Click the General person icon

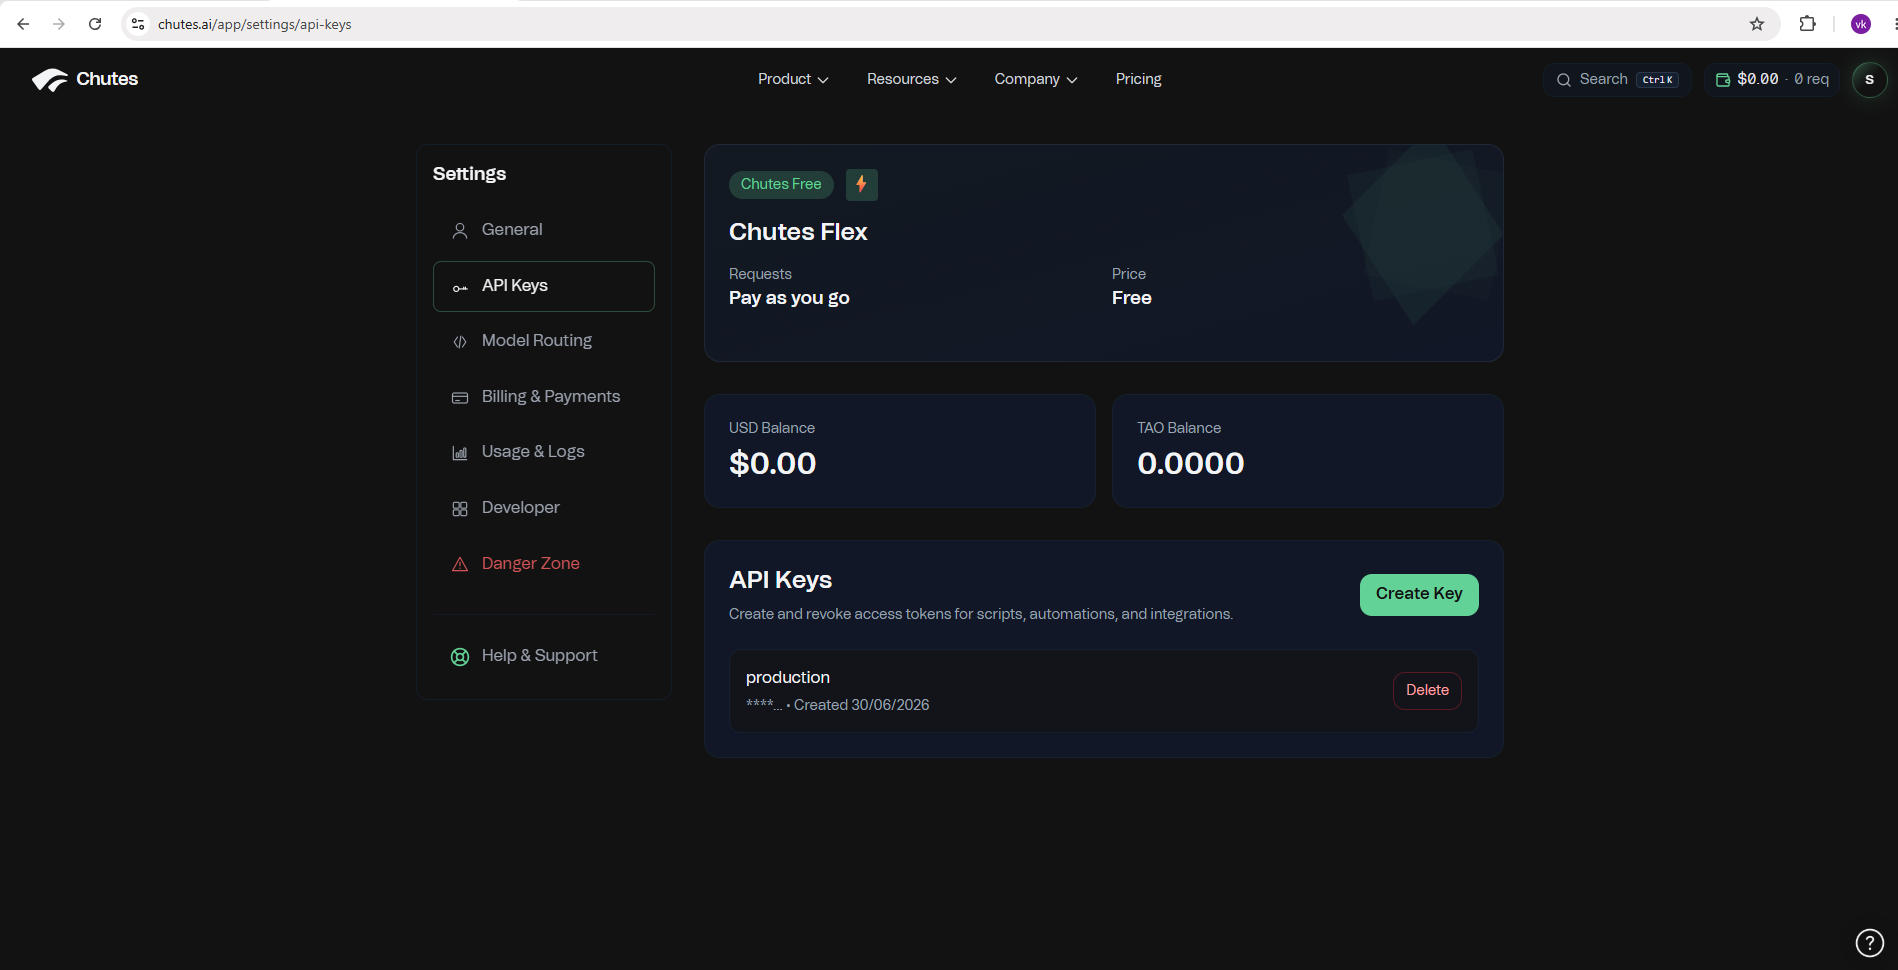[x=460, y=231]
